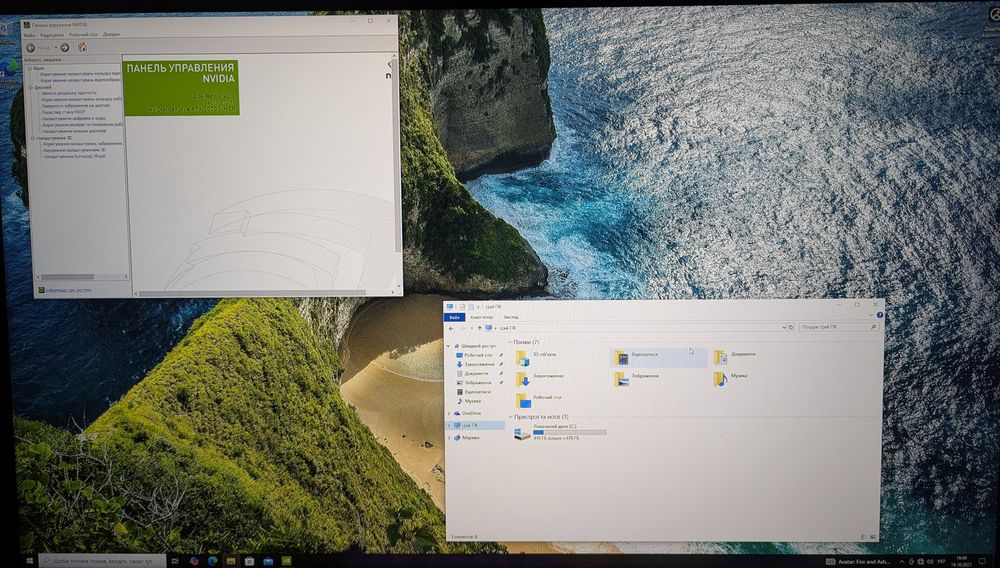Image resolution: width=1000 pixels, height=568 pixels.
Task: Select Документи in quick access sidebar
Action: click(473, 374)
